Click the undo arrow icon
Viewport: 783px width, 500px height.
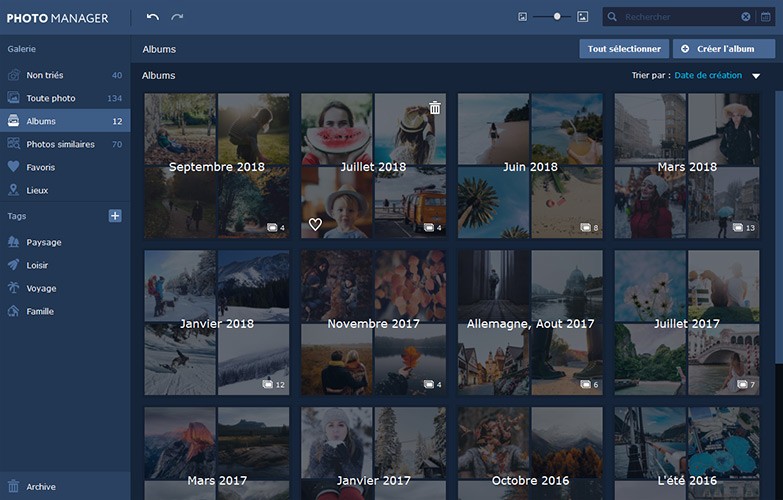[153, 17]
